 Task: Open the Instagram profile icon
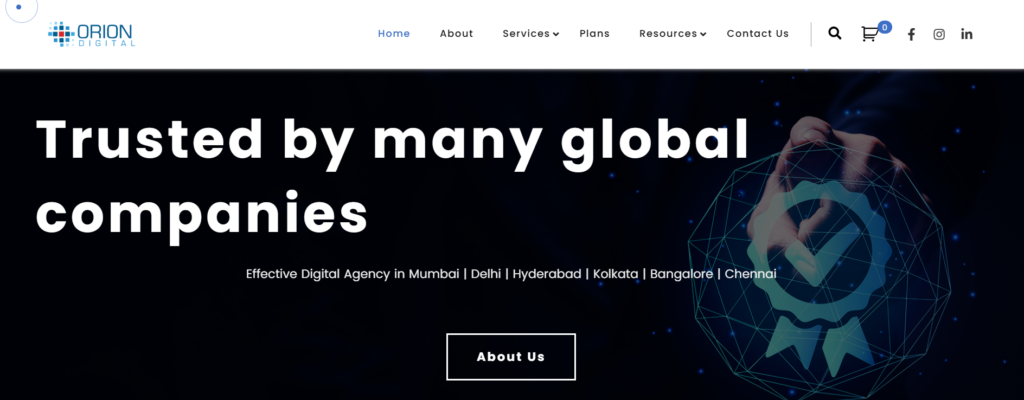click(939, 34)
